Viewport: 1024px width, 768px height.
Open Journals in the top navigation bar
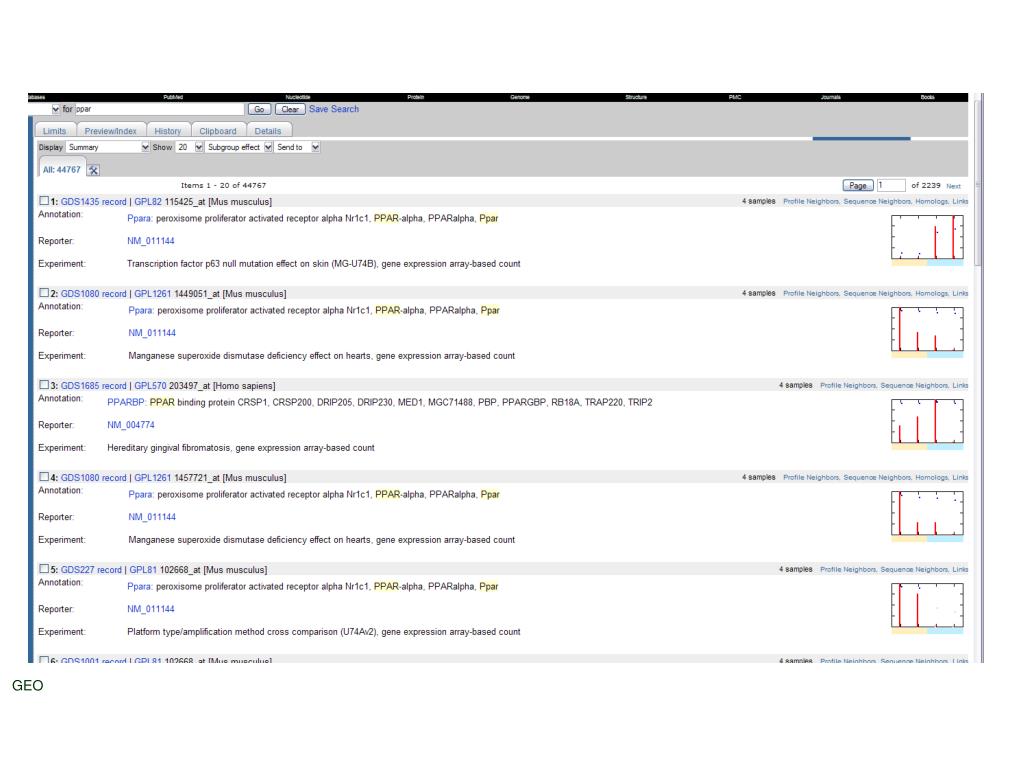tap(831, 97)
